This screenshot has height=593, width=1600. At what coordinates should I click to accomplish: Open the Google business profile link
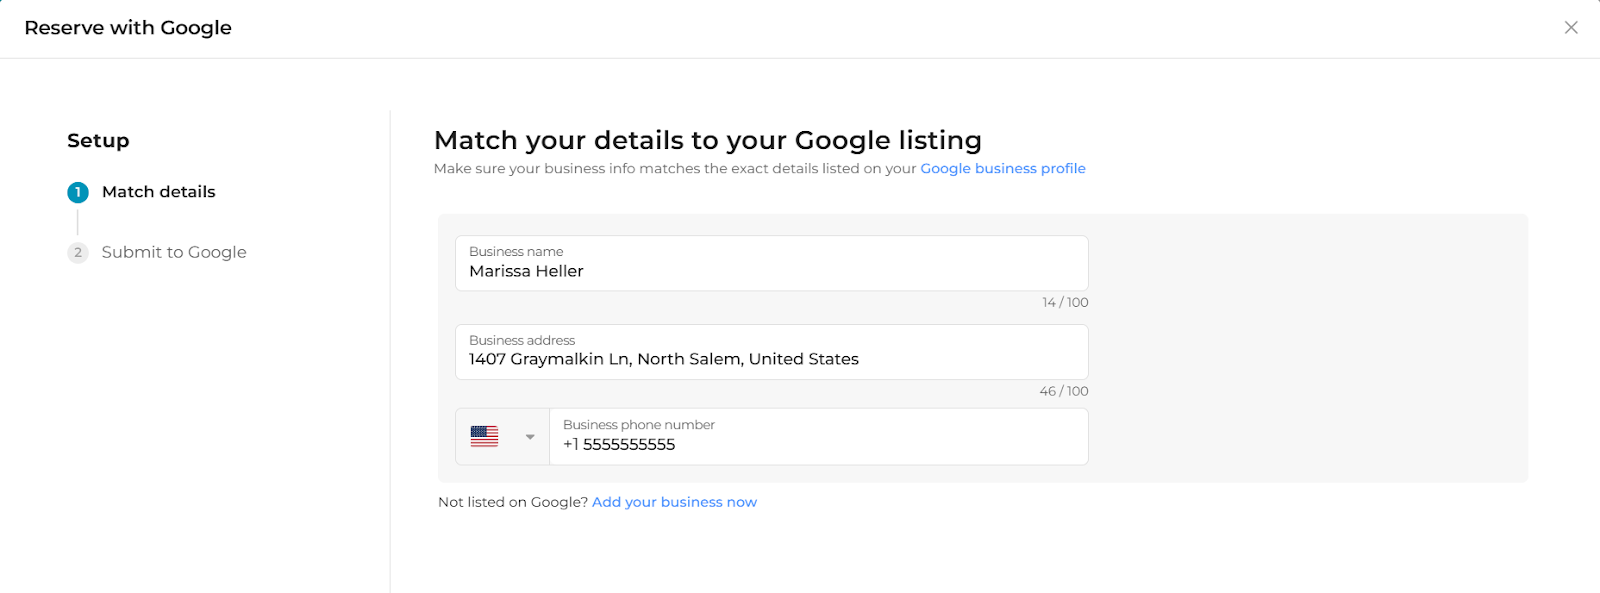(x=1002, y=169)
